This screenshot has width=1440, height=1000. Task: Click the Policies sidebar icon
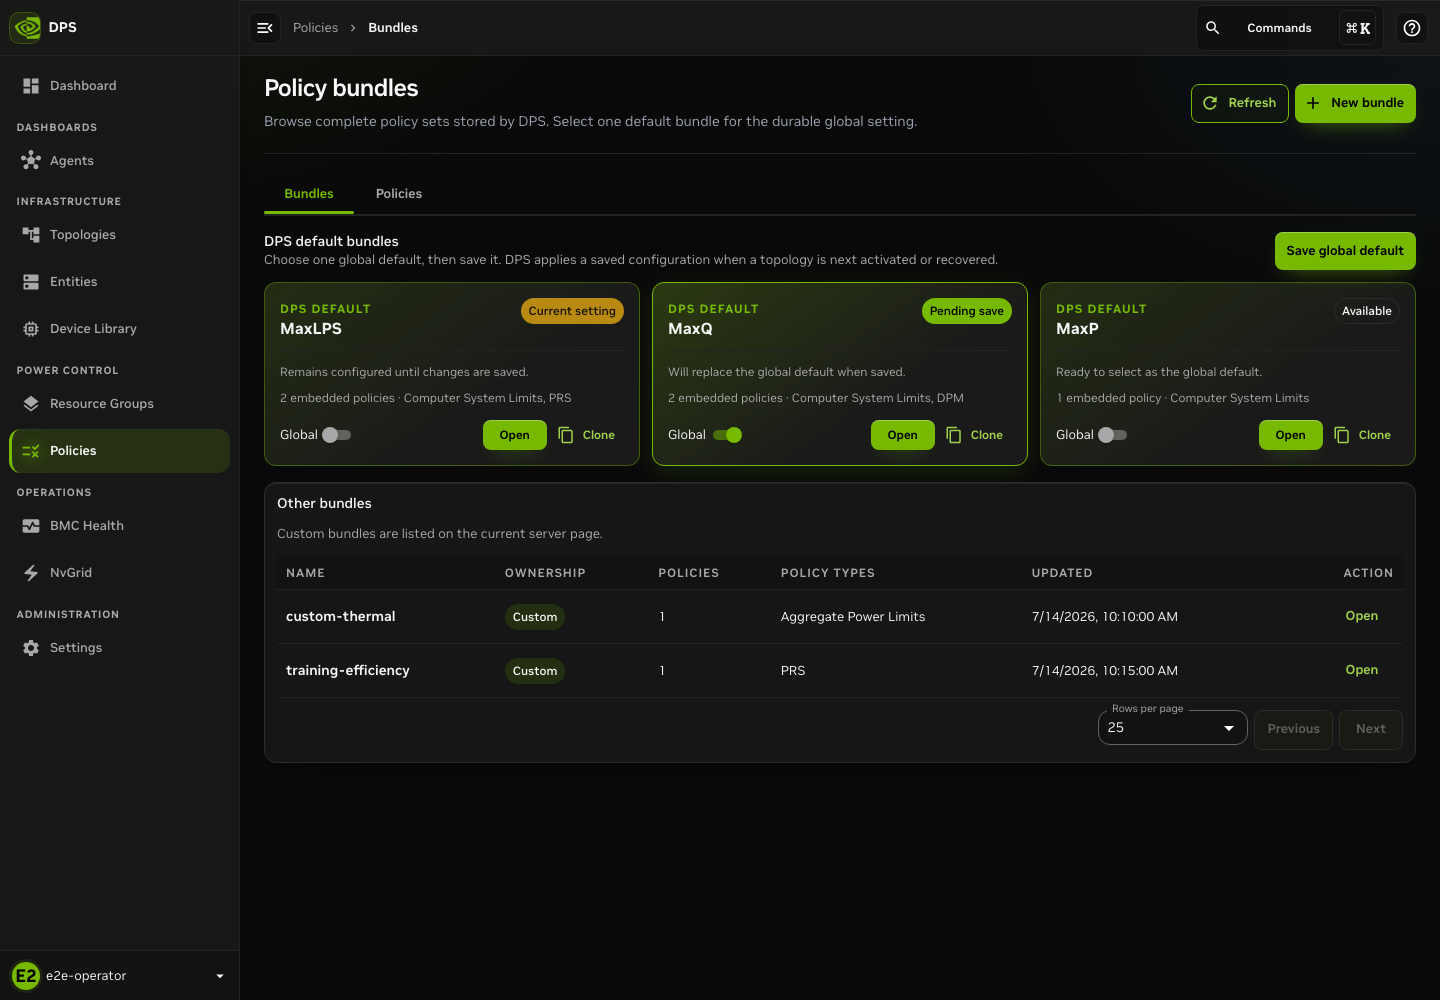click(x=31, y=451)
